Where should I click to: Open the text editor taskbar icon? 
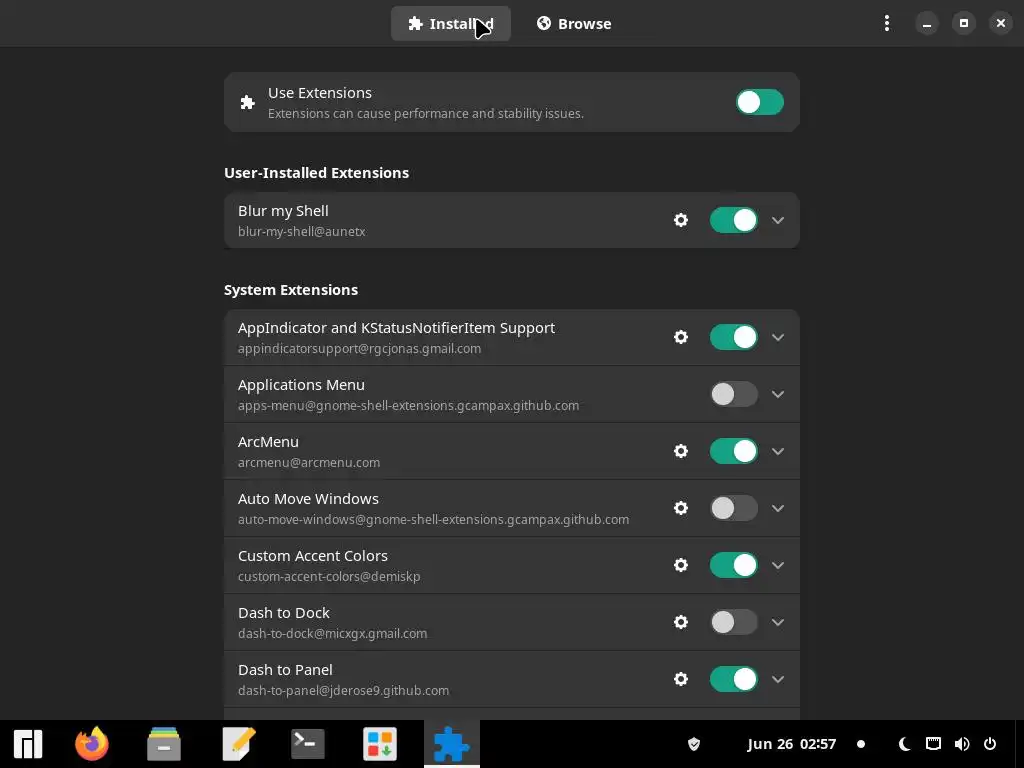238,744
